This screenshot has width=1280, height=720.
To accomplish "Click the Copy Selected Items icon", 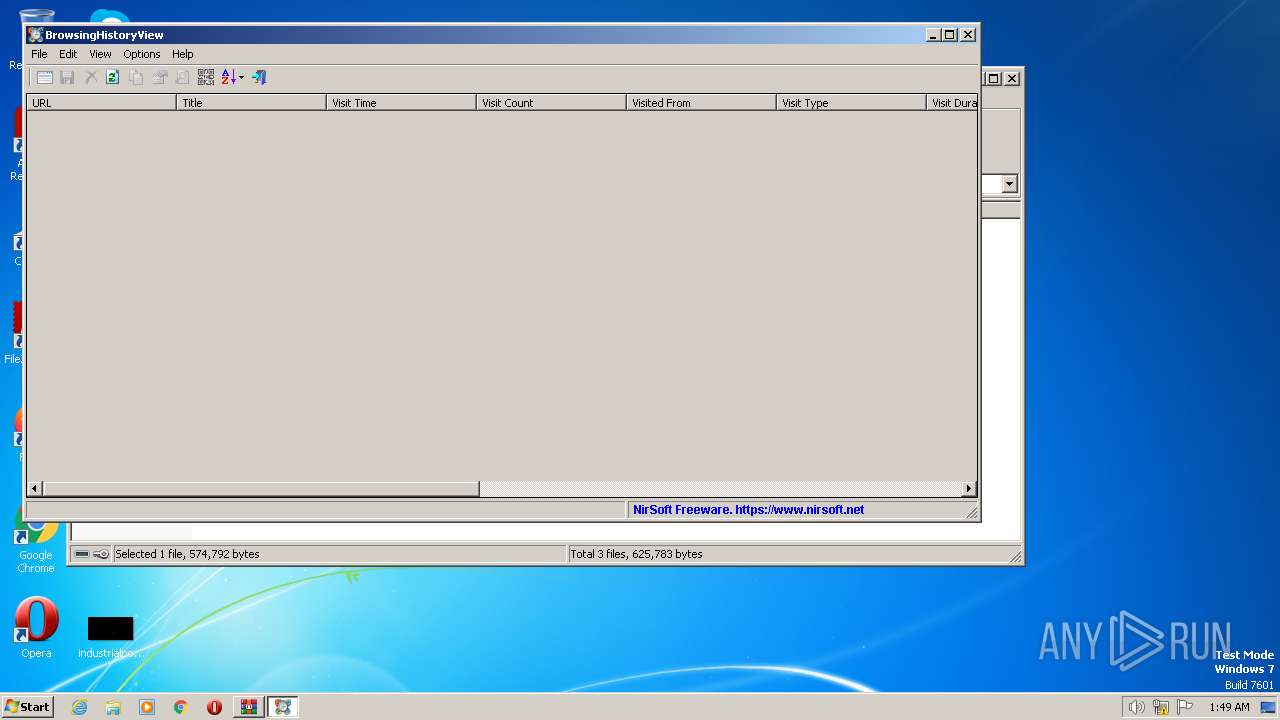I will (x=136, y=77).
